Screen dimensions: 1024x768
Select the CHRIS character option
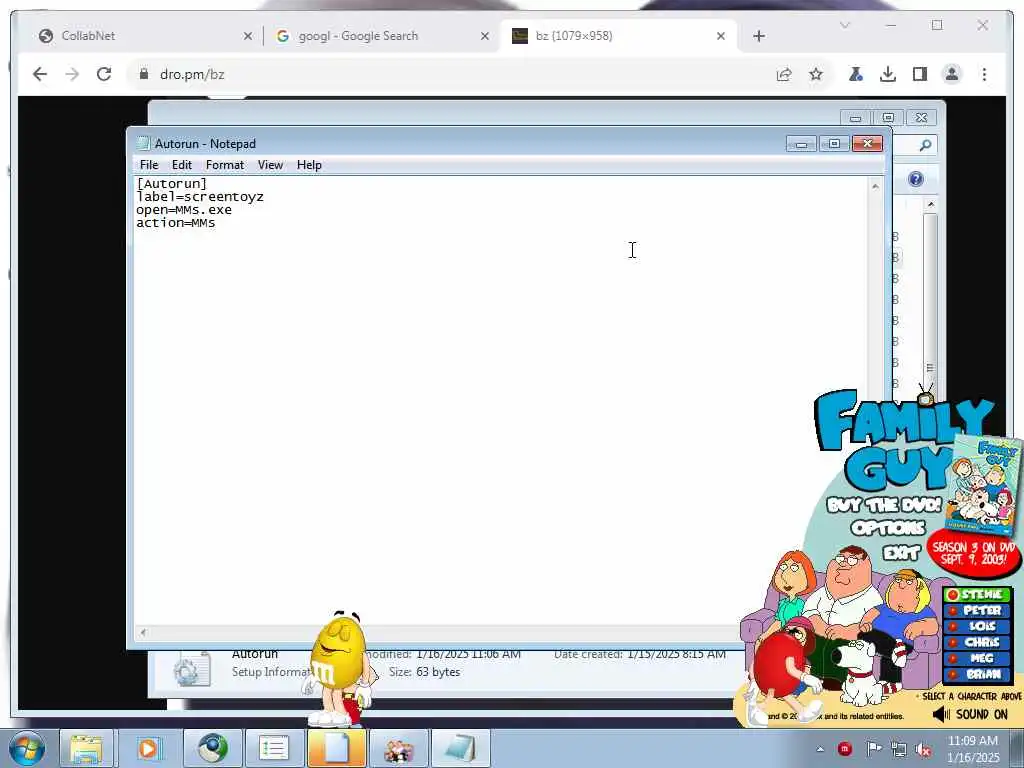977,643
